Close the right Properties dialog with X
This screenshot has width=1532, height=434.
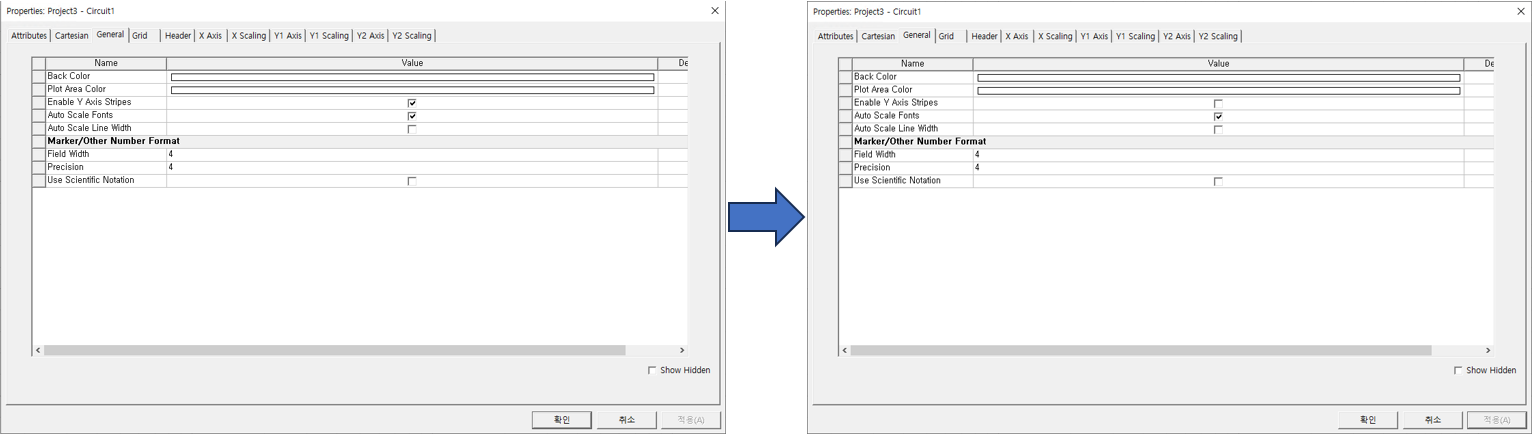1520,11
